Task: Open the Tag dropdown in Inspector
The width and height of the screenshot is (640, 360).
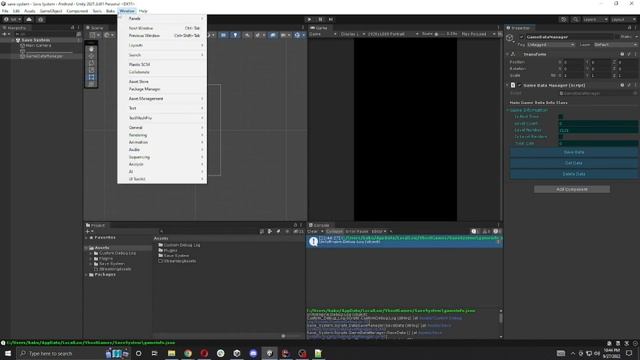Action: 550,44
